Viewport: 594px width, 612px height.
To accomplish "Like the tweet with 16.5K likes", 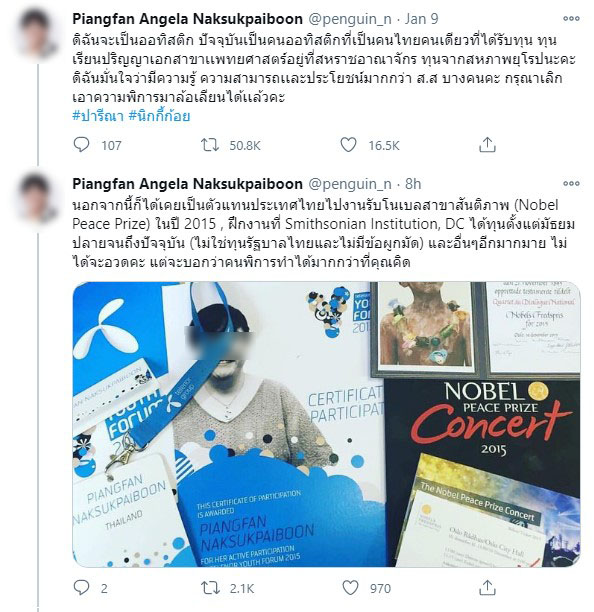I will [x=348, y=145].
